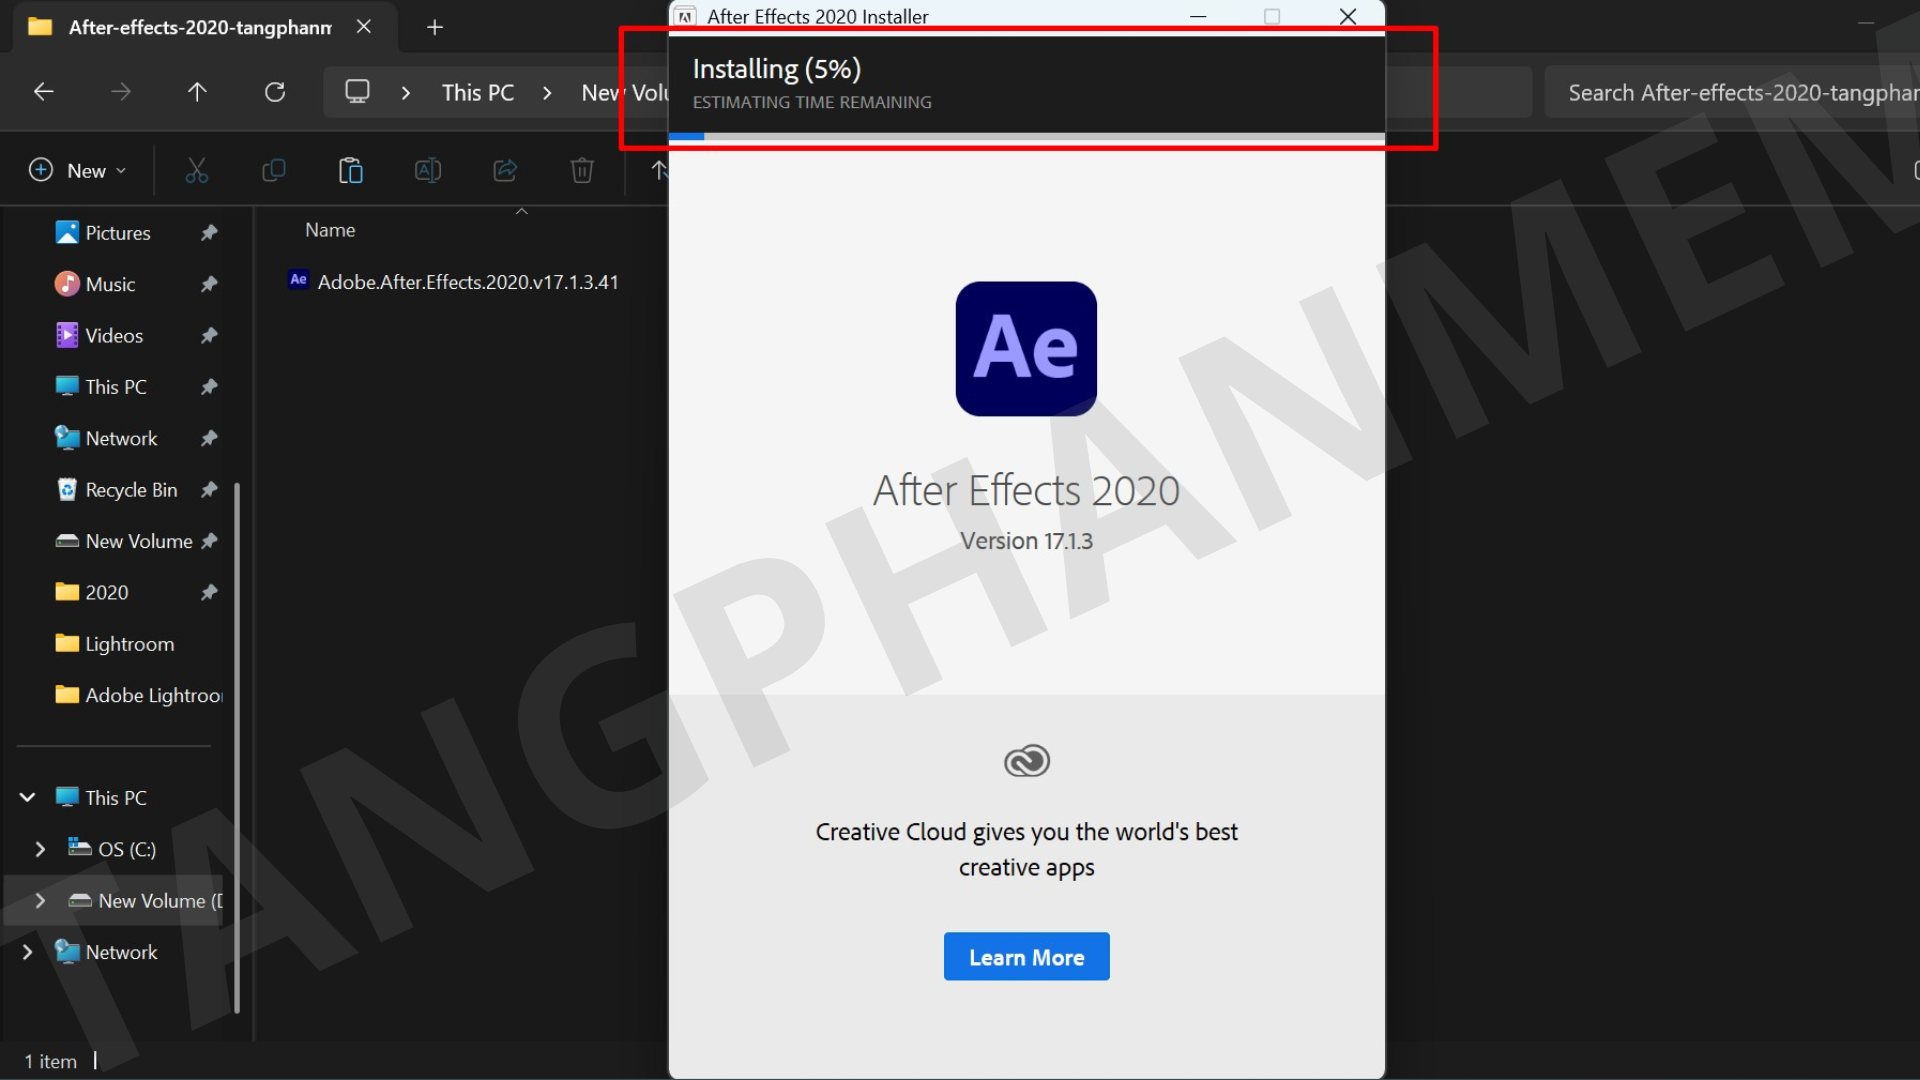The image size is (1920, 1080).
Task: Minimize the After Effects 2020 Installer
Action: point(1198,16)
